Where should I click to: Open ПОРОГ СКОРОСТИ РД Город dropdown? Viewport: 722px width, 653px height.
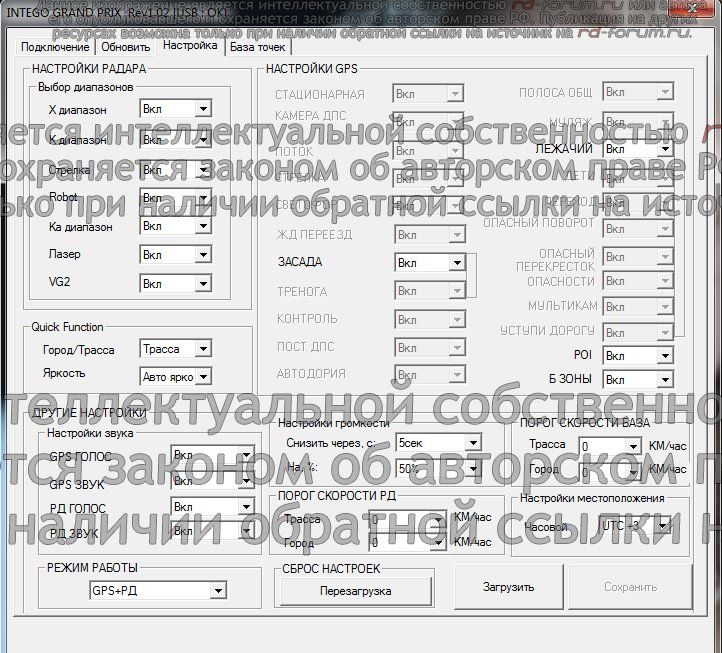[x=407, y=543]
